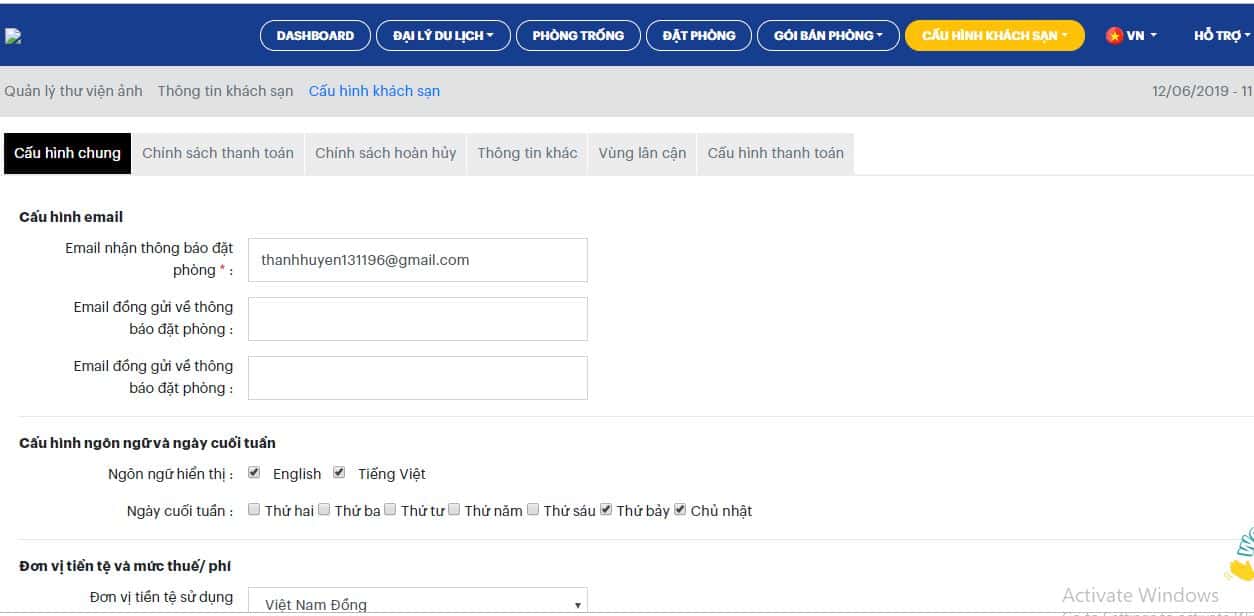Image resolution: width=1254 pixels, height=616 pixels.
Task: Uncheck the Chủ nhật weekend checkbox
Action: click(680, 510)
